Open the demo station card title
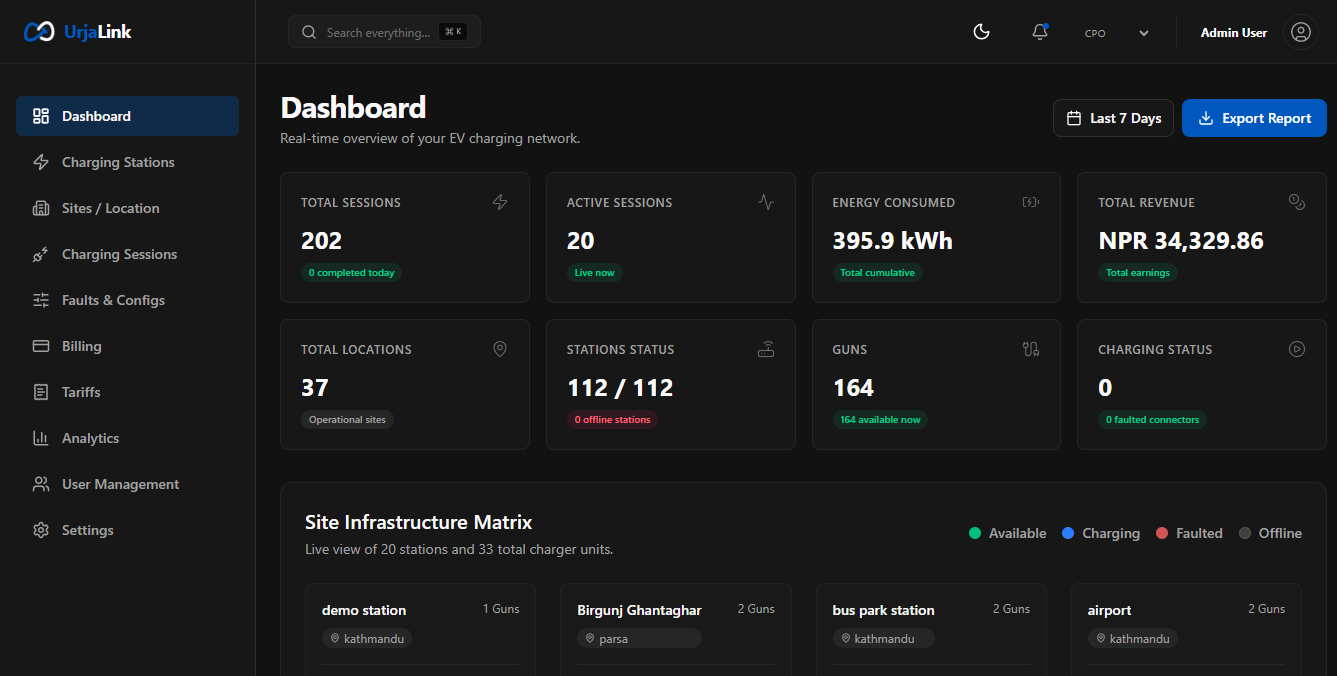The height and width of the screenshot is (676, 1337). pos(364,610)
